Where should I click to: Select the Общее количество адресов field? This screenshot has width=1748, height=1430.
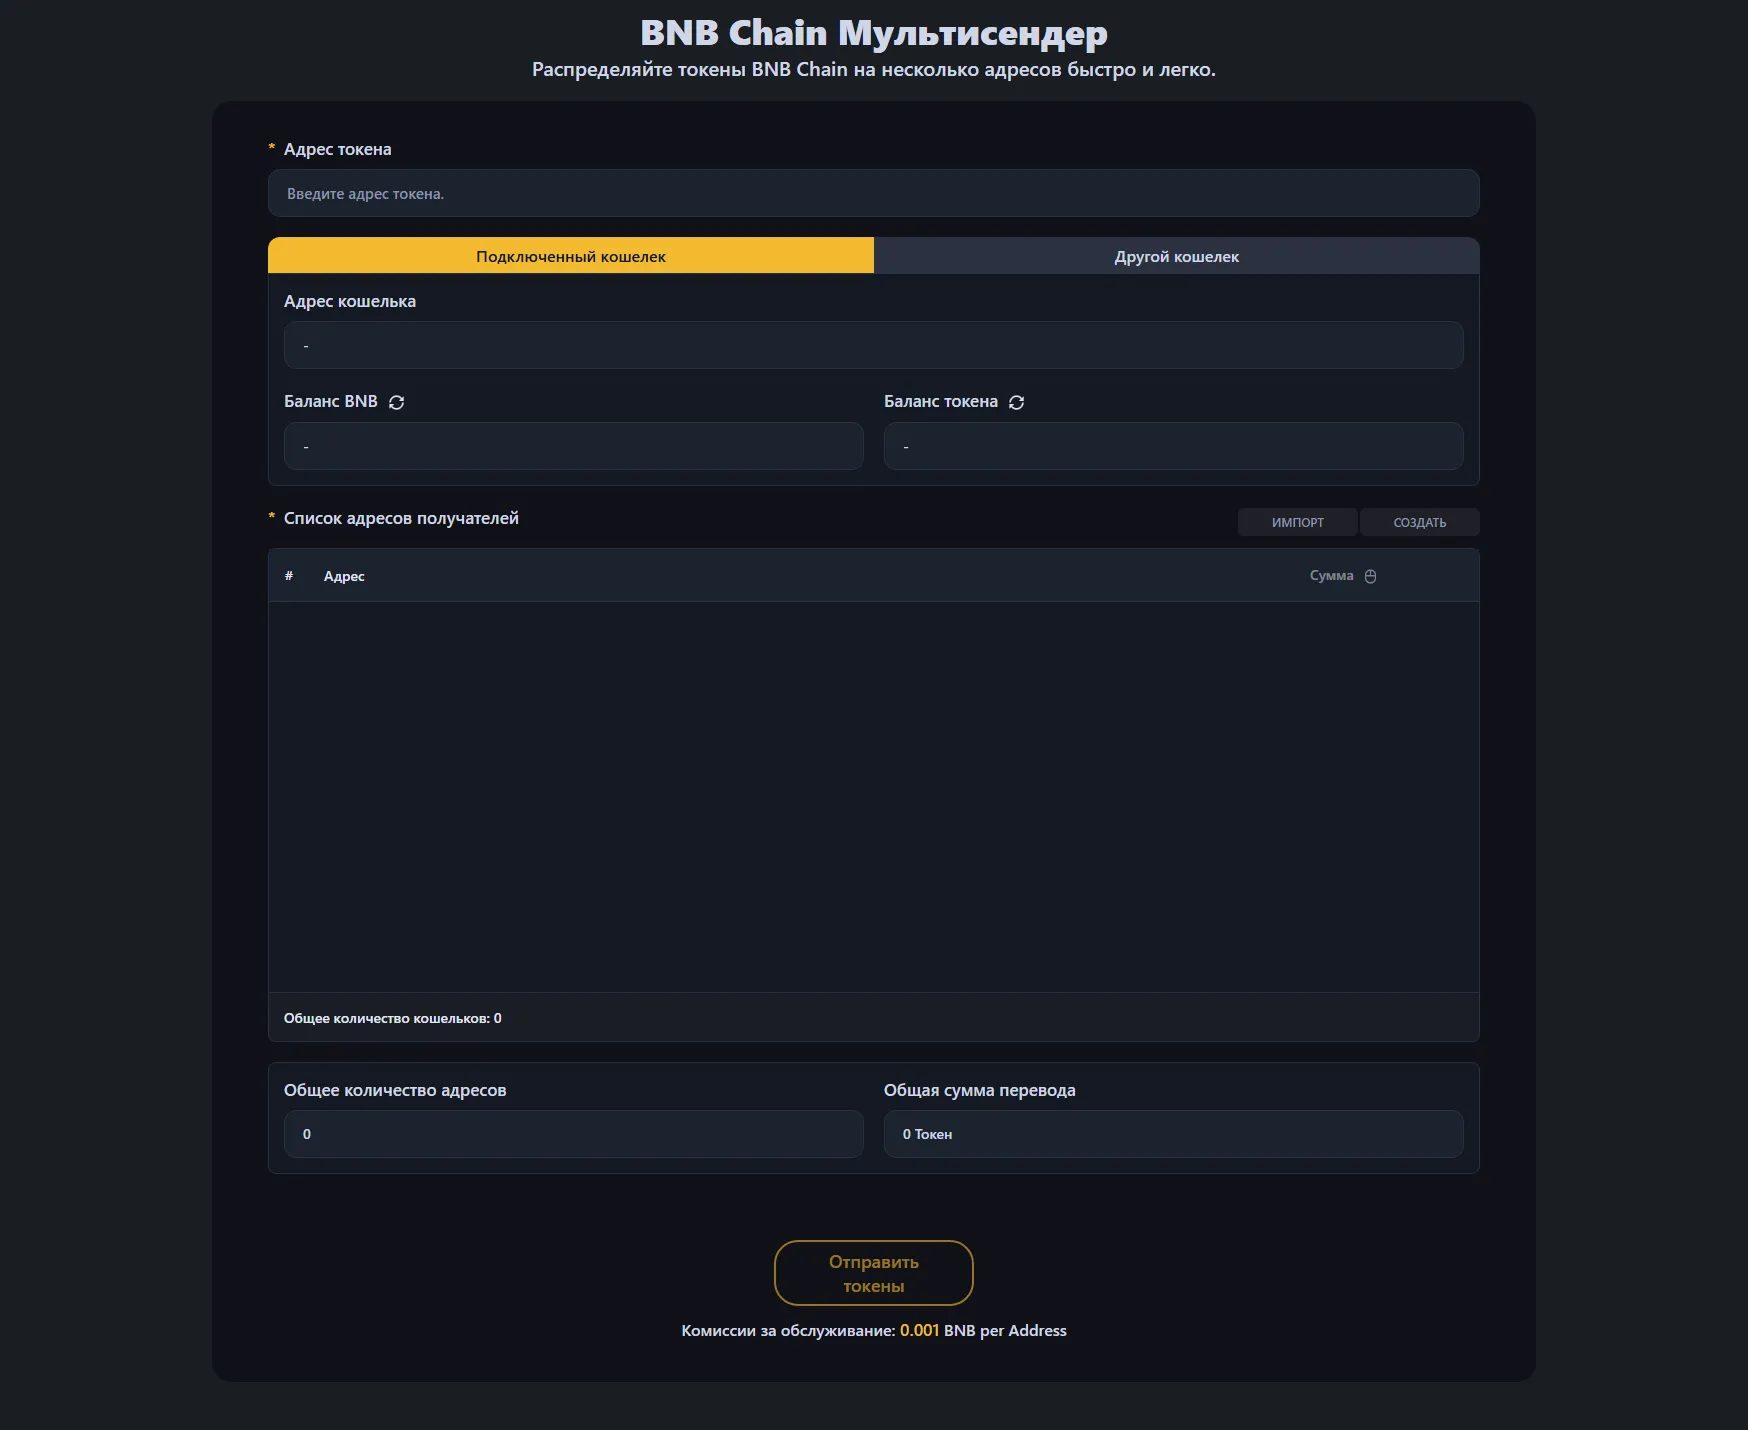573,1134
